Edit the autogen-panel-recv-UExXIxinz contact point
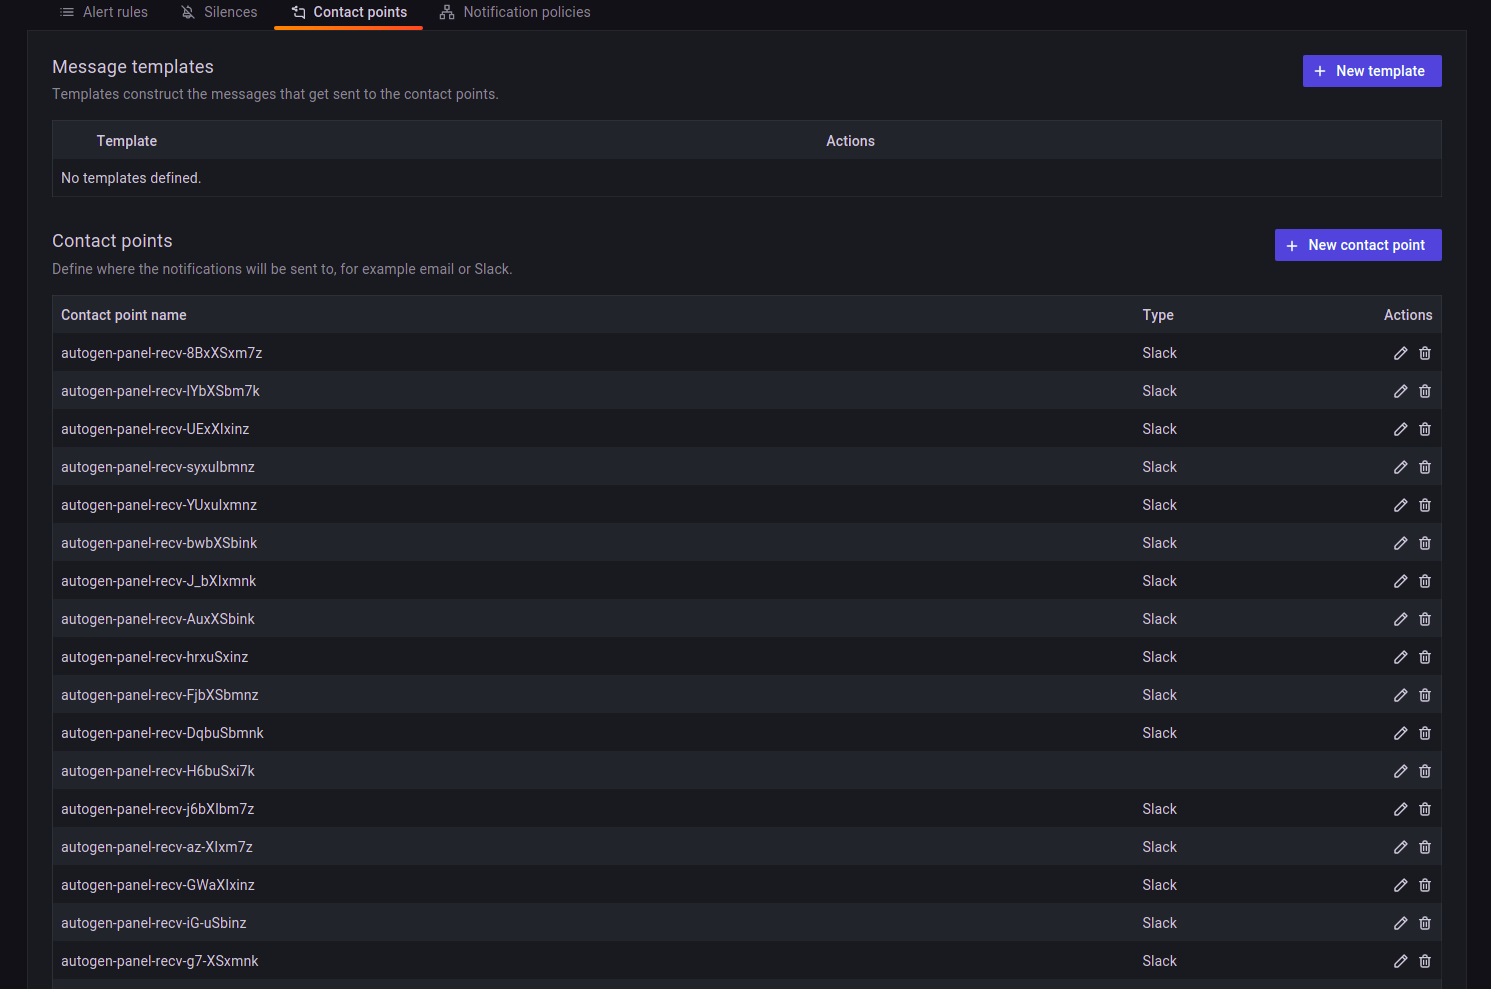This screenshot has width=1491, height=989. pyautogui.click(x=1400, y=429)
